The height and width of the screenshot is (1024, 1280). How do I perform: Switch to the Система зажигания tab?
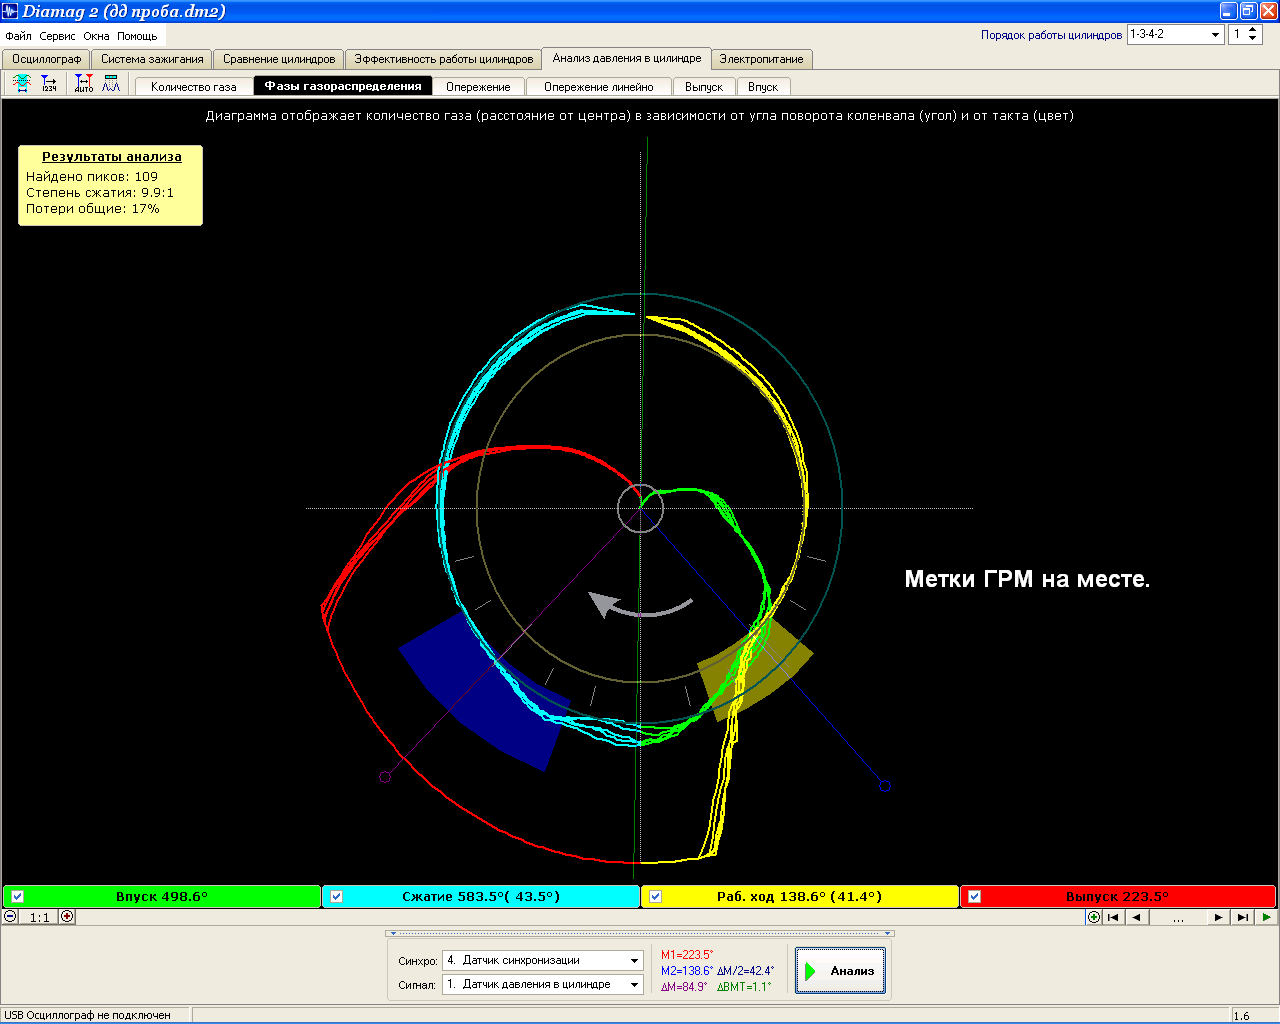coord(152,59)
